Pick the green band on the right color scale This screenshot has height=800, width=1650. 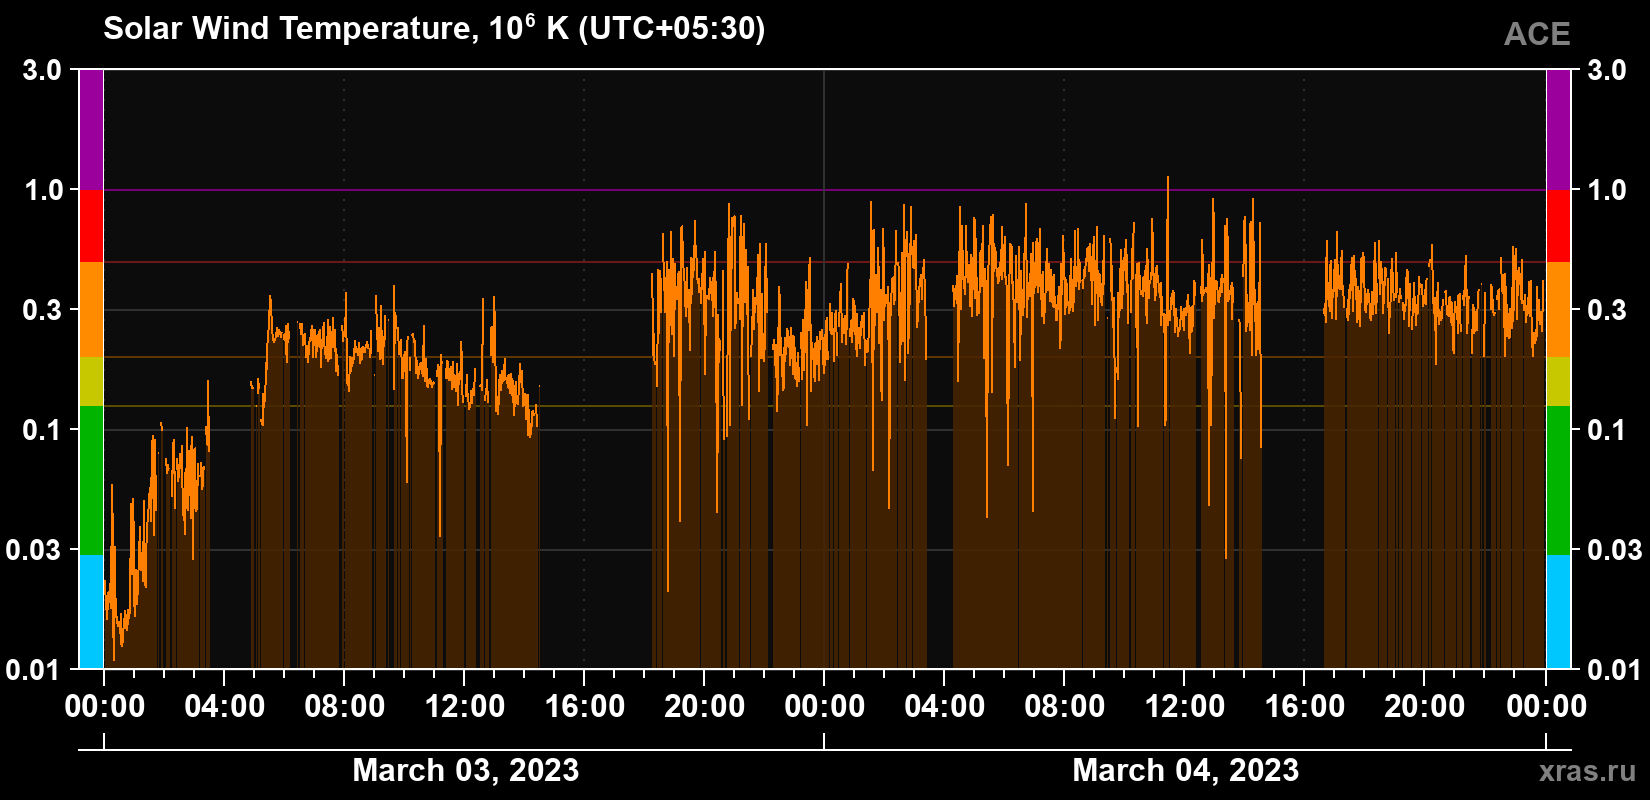coord(1558,480)
